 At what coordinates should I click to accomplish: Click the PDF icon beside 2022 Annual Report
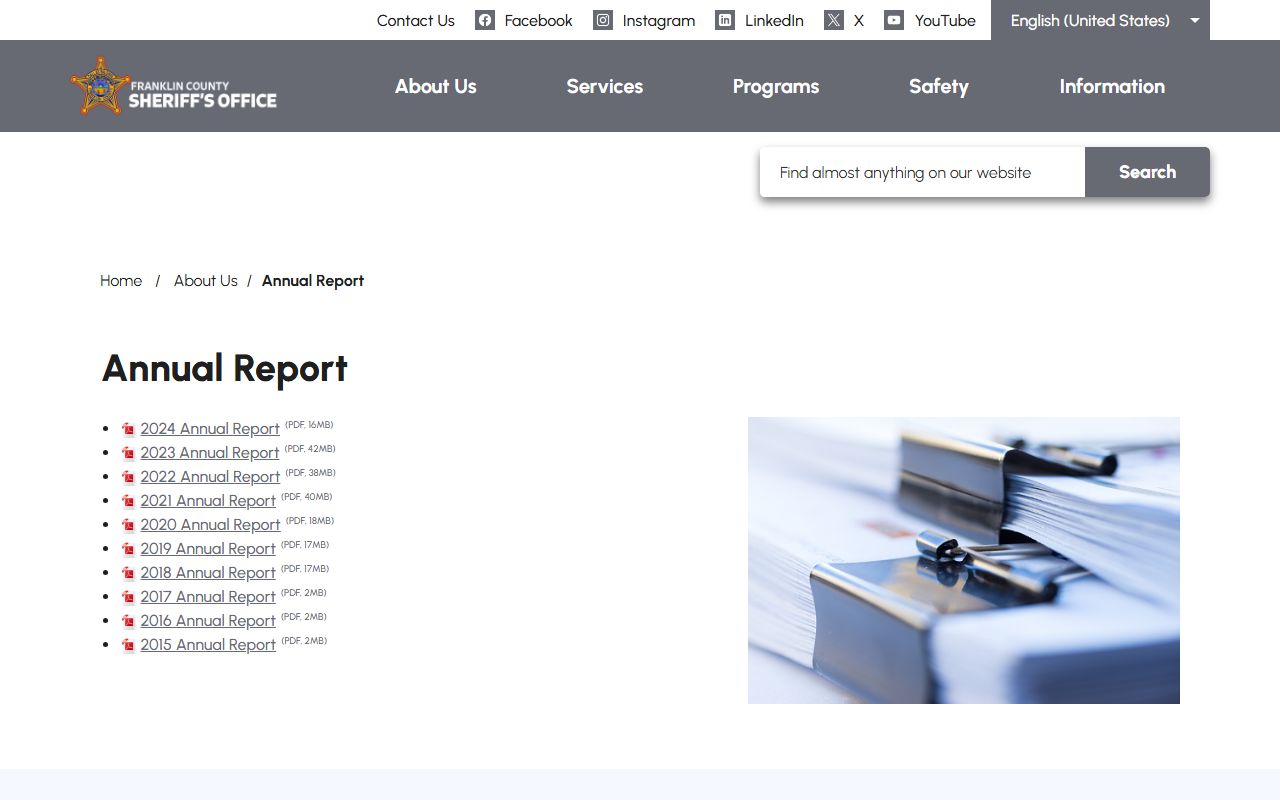pyautogui.click(x=128, y=477)
